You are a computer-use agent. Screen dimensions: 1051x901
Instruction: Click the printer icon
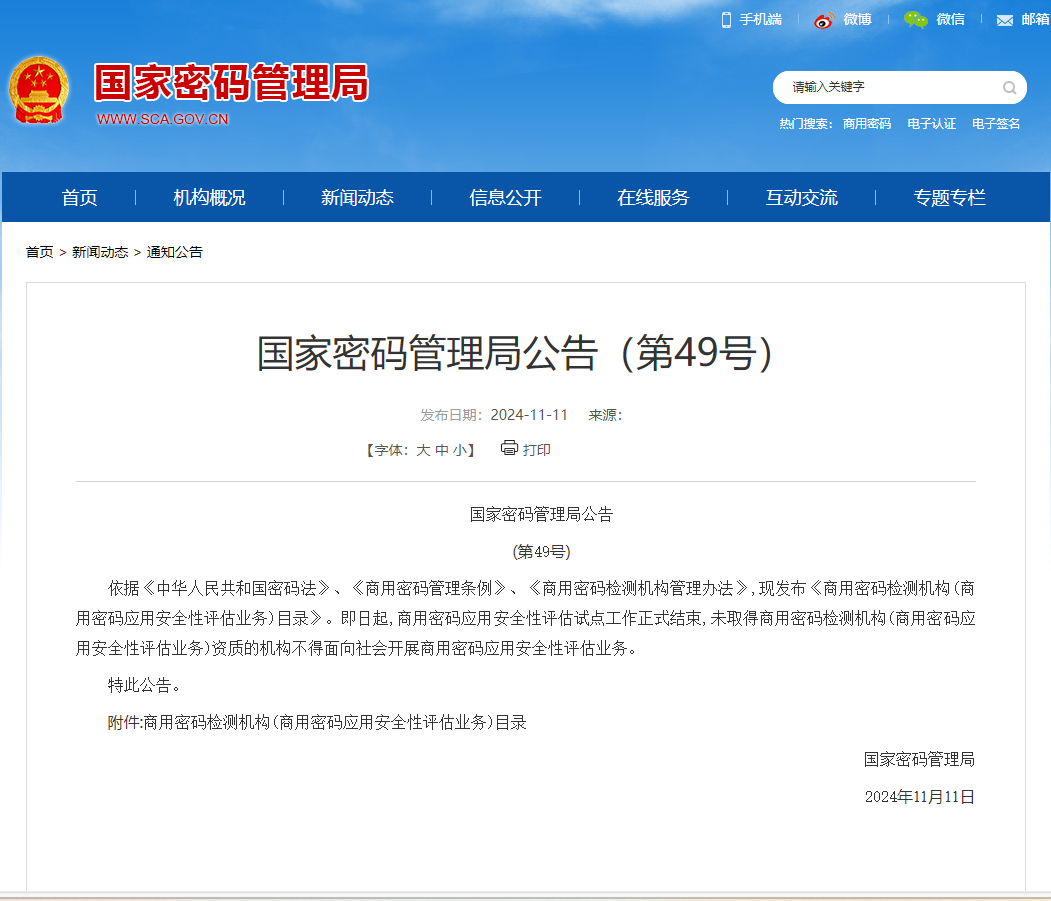[509, 448]
